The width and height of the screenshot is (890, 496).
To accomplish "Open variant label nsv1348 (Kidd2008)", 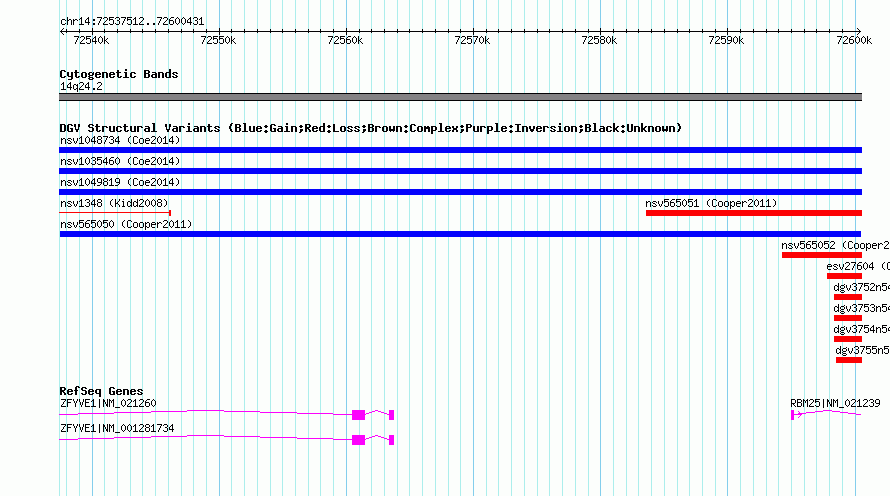I will [114, 203].
